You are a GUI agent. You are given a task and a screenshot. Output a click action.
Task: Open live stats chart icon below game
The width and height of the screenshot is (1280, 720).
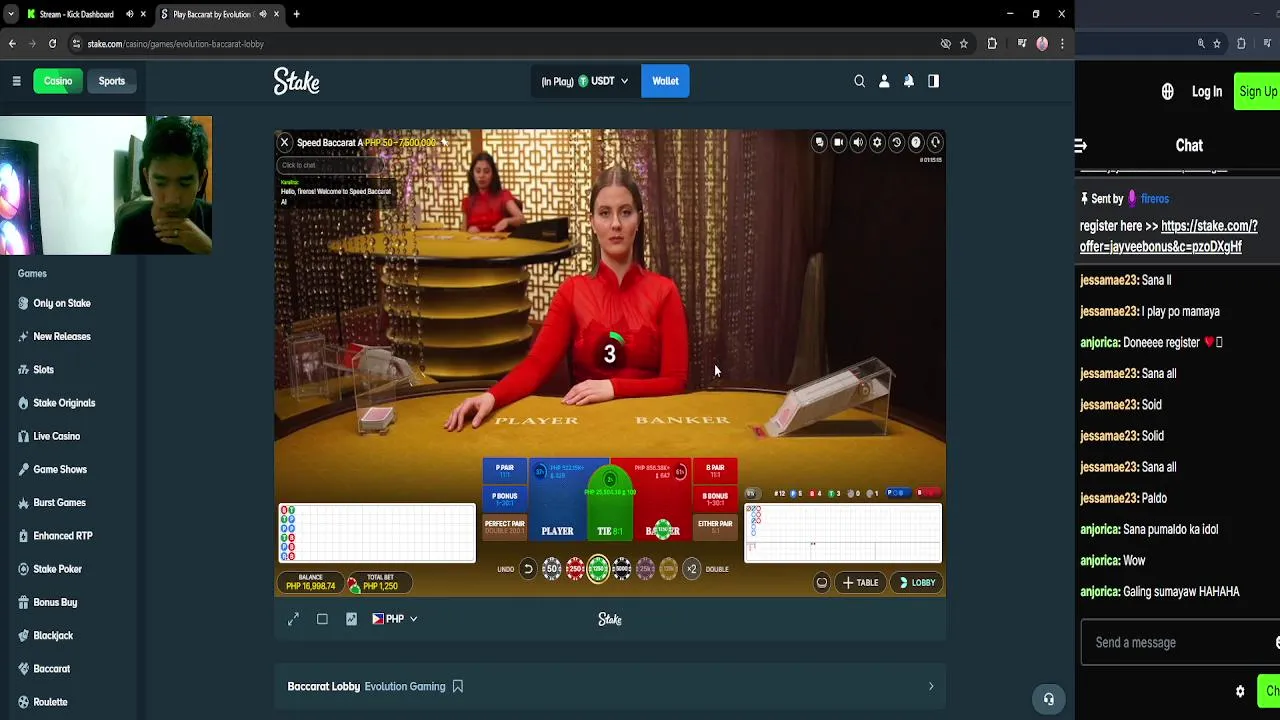click(x=351, y=619)
